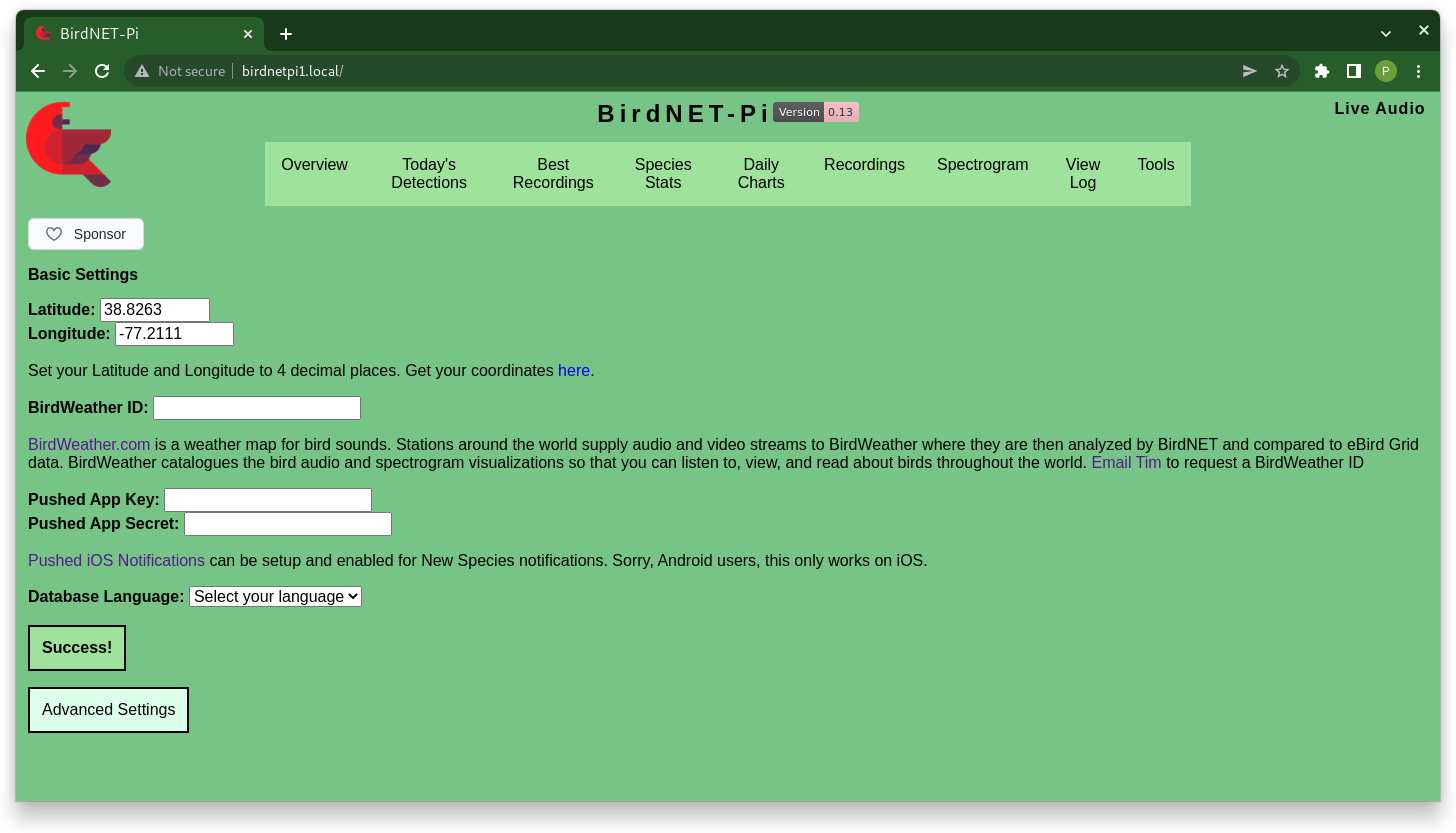Click the share page arrow icon
1456x833 pixels.
click(1249, 71)
